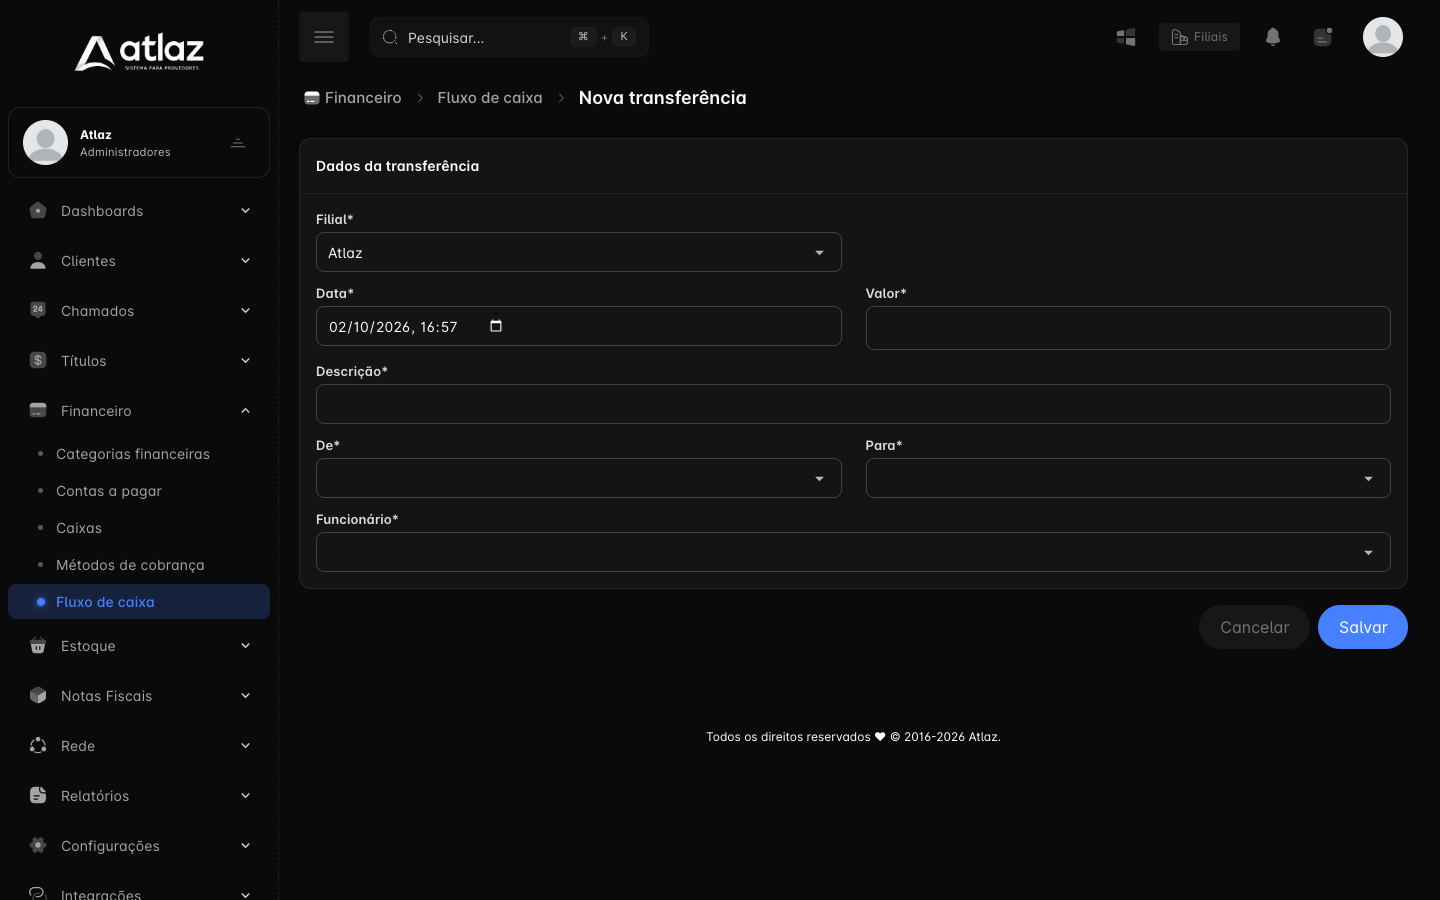The width and height of the screenshot is (1440, 900).
Task: Expand the Notas Fiscais chevron
Action: 245,695
